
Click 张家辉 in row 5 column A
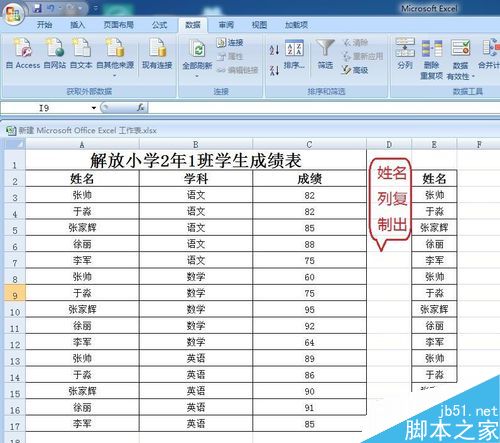pyautogui.click(x=82, y=228)
